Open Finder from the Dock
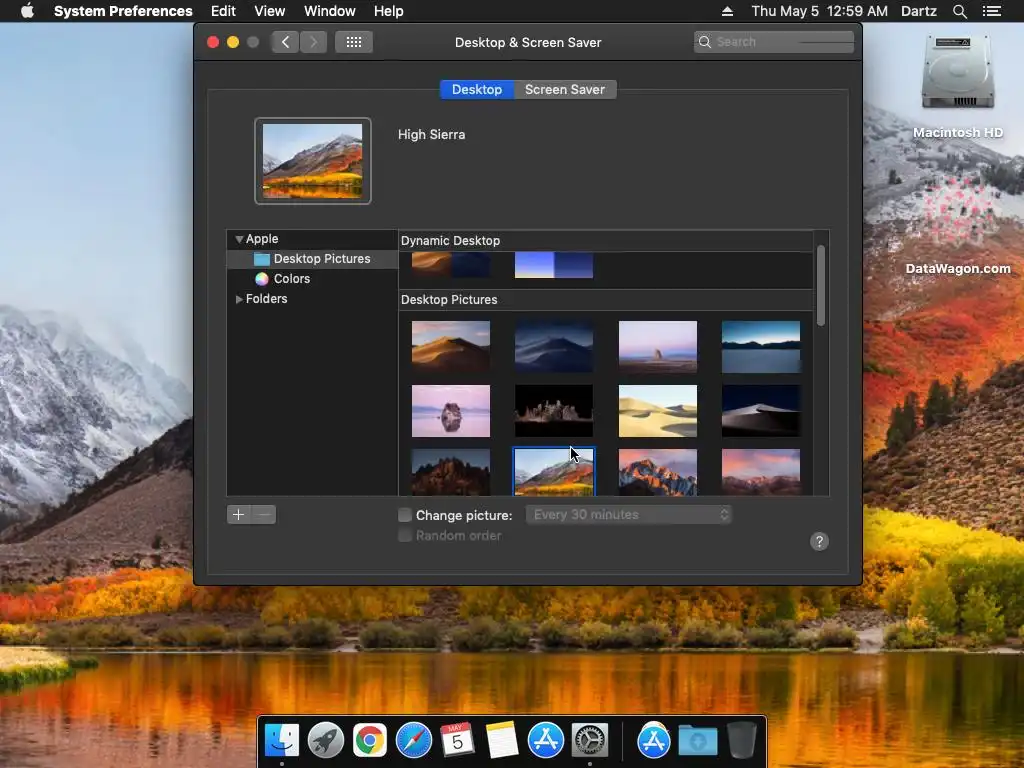Screen dimensions: 1024x768 click(282, 741)
